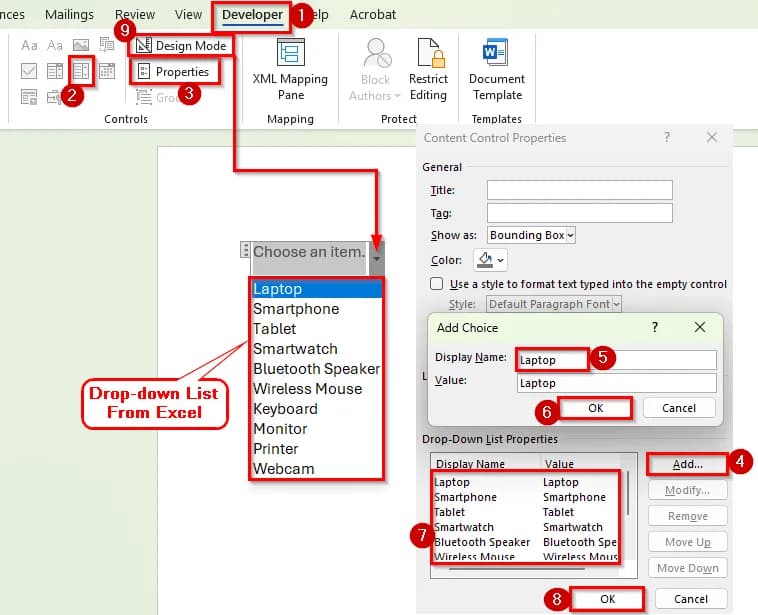Select Smartphone row in properties list
The width and height of the screenshot is (758, 615).
525,497
